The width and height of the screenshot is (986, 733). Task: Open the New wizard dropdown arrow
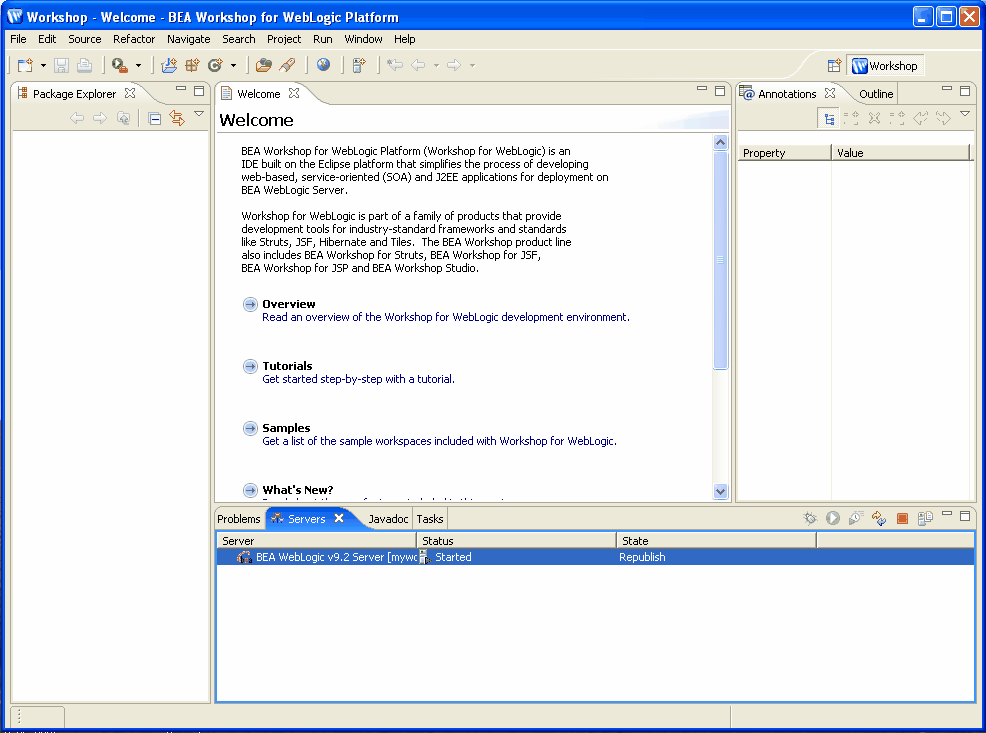click(x=43, y=65)
